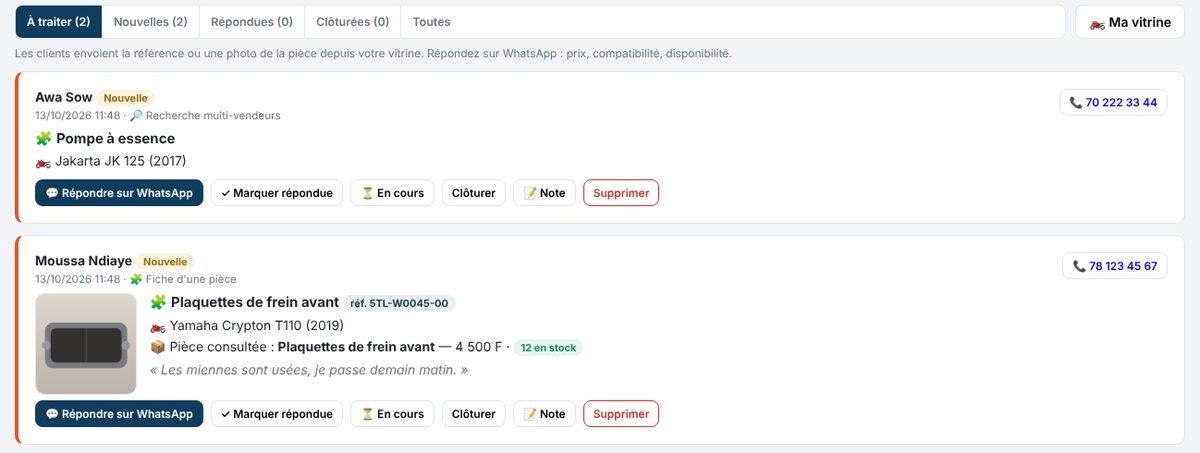
Task: Mark Awa Sow's request as répondue
Action: [x=277, y=193]
